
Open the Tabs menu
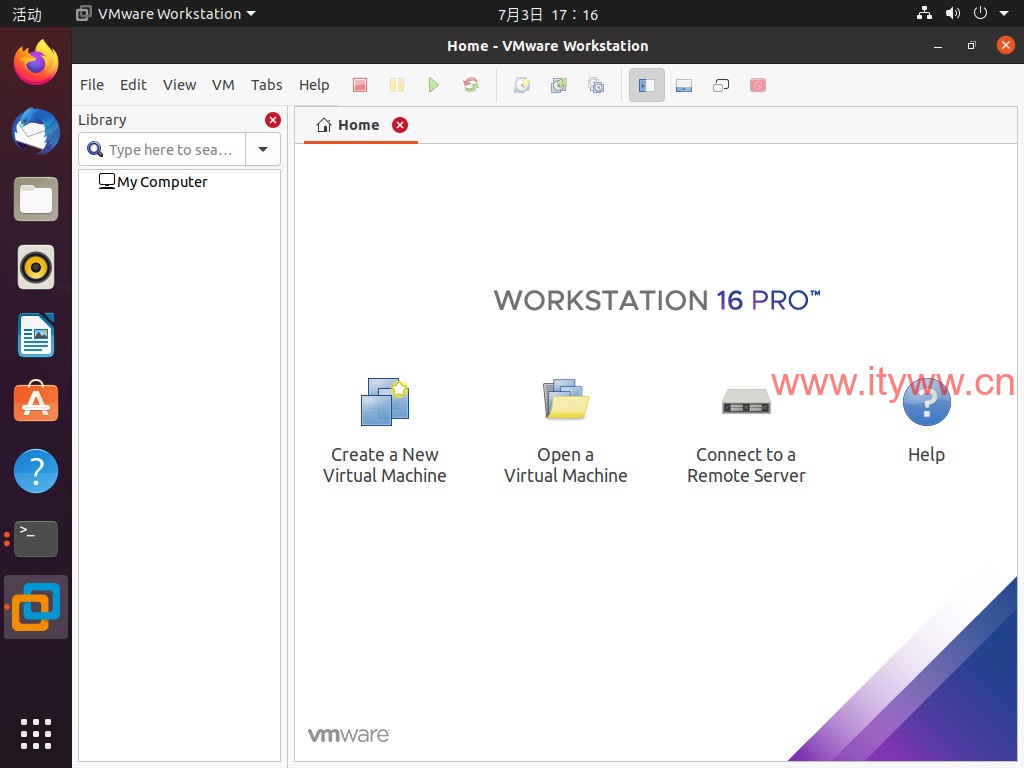pos(266,85)
